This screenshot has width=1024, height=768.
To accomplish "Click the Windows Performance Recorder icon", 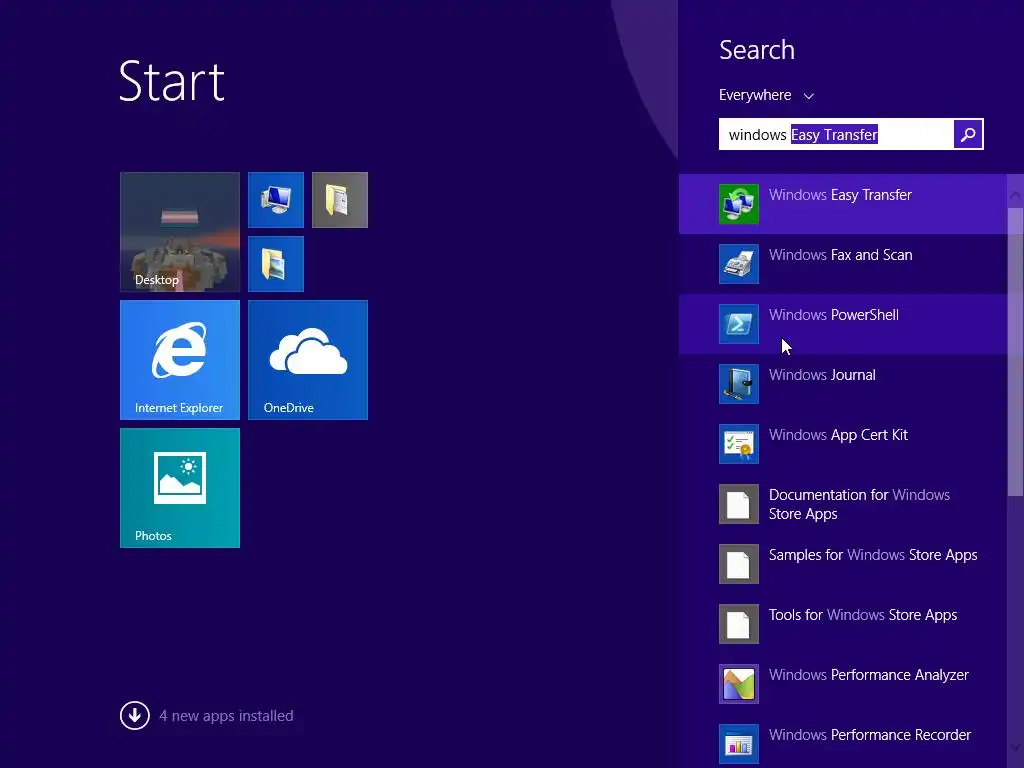I will click(x=739, y=744).
